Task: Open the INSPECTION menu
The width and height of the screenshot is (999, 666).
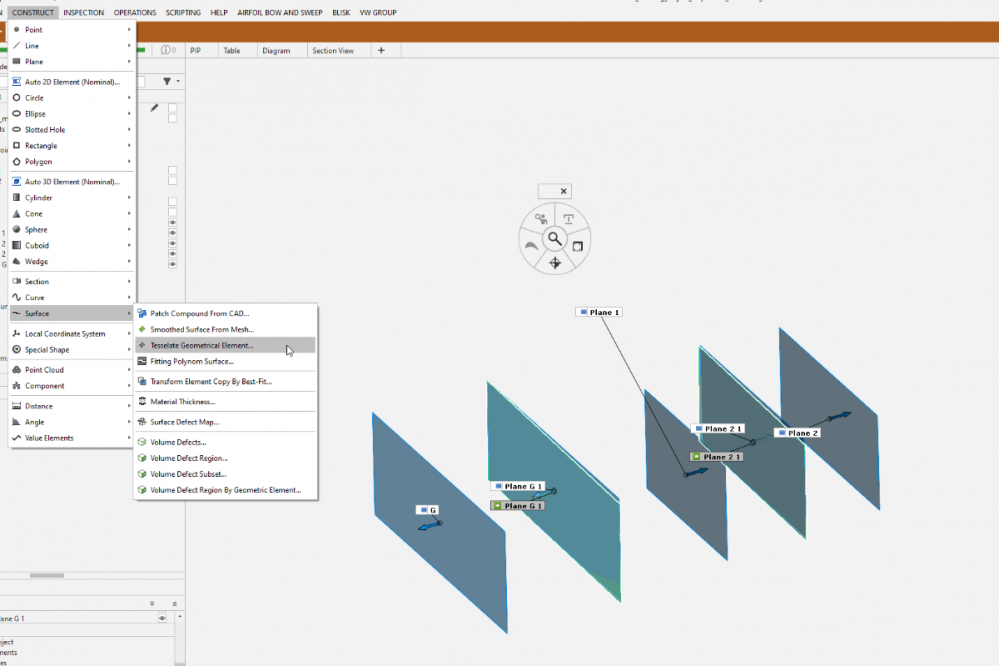Action: click(x=84, y=13)
